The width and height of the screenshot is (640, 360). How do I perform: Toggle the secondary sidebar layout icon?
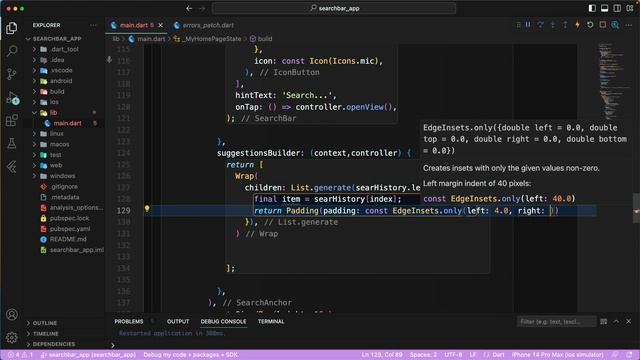point(617,8)
